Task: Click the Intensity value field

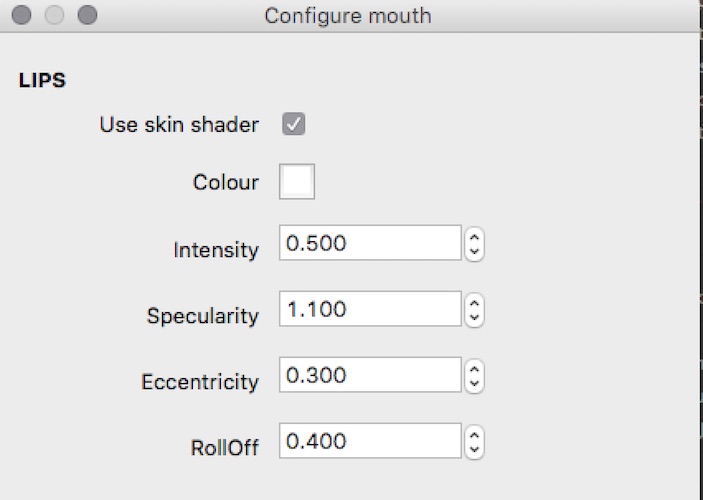Action: point(370,244)
